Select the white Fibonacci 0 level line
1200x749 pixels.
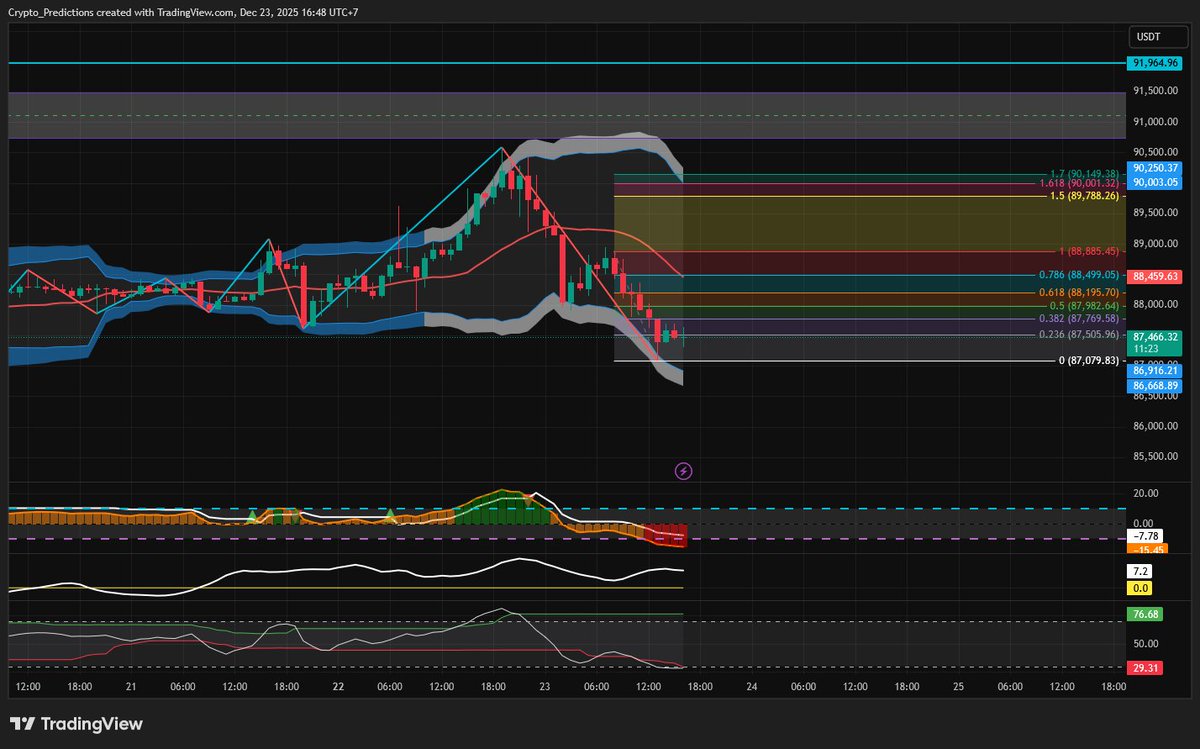[835, 360]
